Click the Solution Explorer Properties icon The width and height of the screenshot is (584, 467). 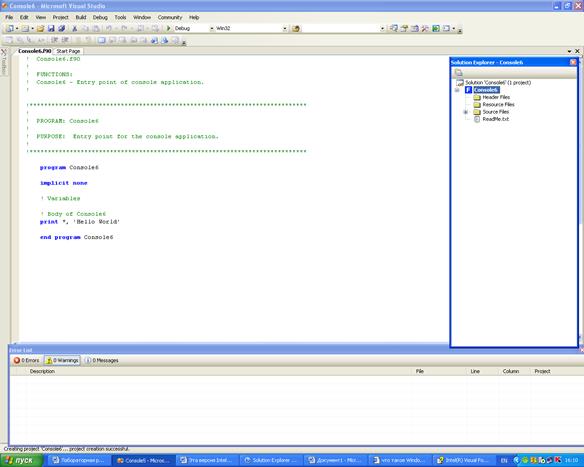(x=458, y=73)
